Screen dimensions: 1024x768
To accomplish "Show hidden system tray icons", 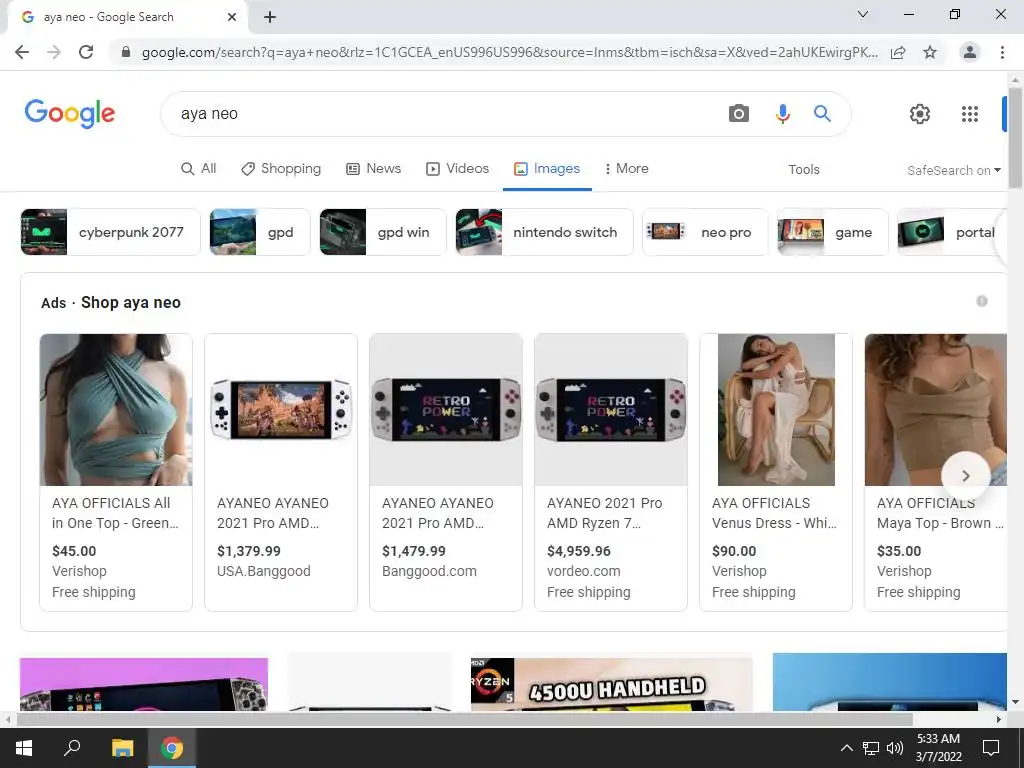I will (x=846, y=748).
